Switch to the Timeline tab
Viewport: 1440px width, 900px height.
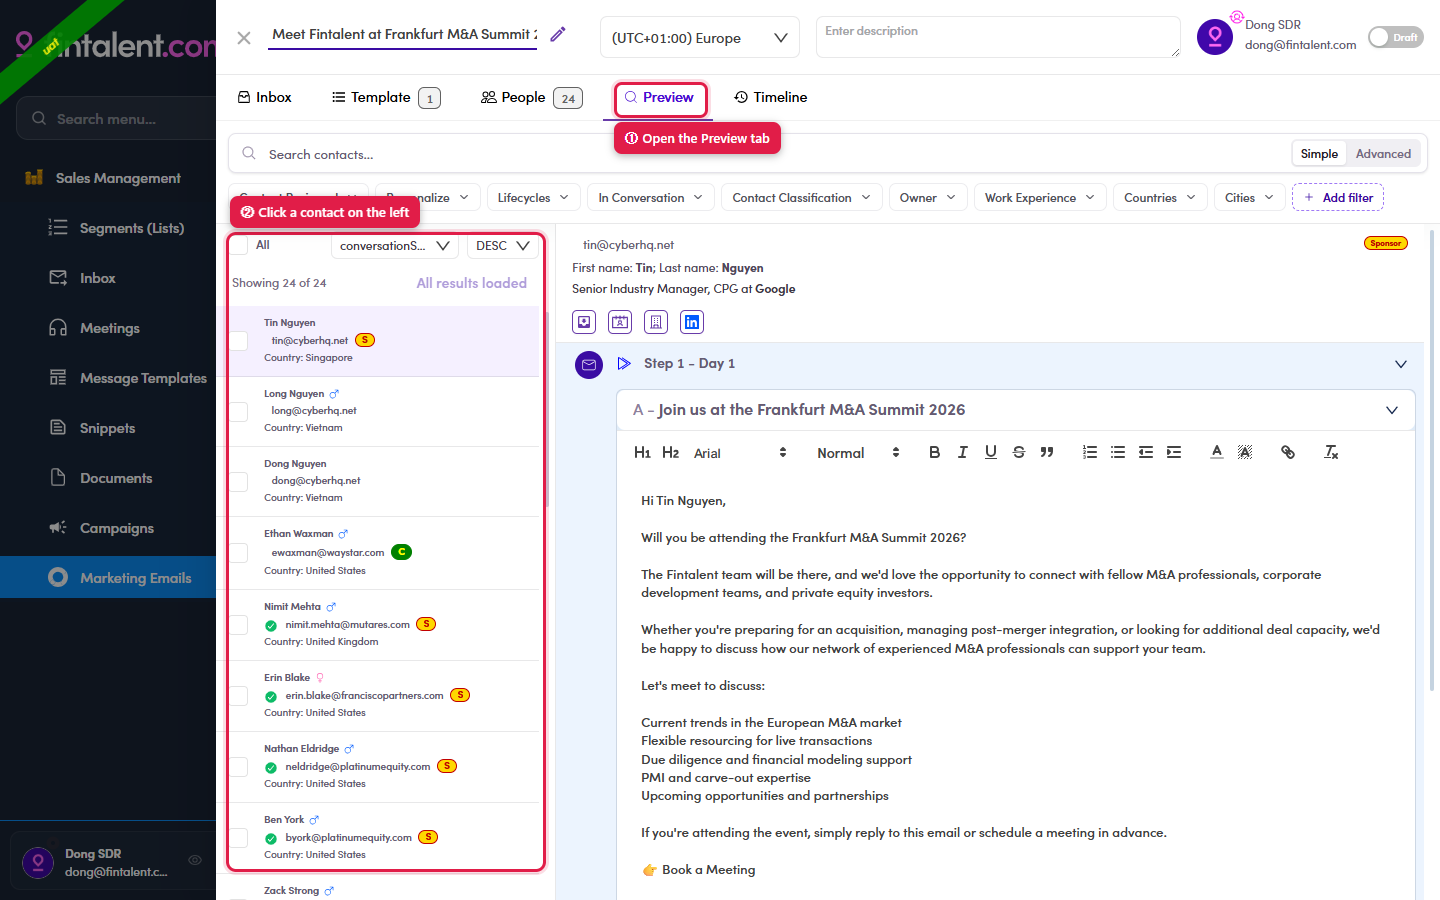[x=770, y=97]
